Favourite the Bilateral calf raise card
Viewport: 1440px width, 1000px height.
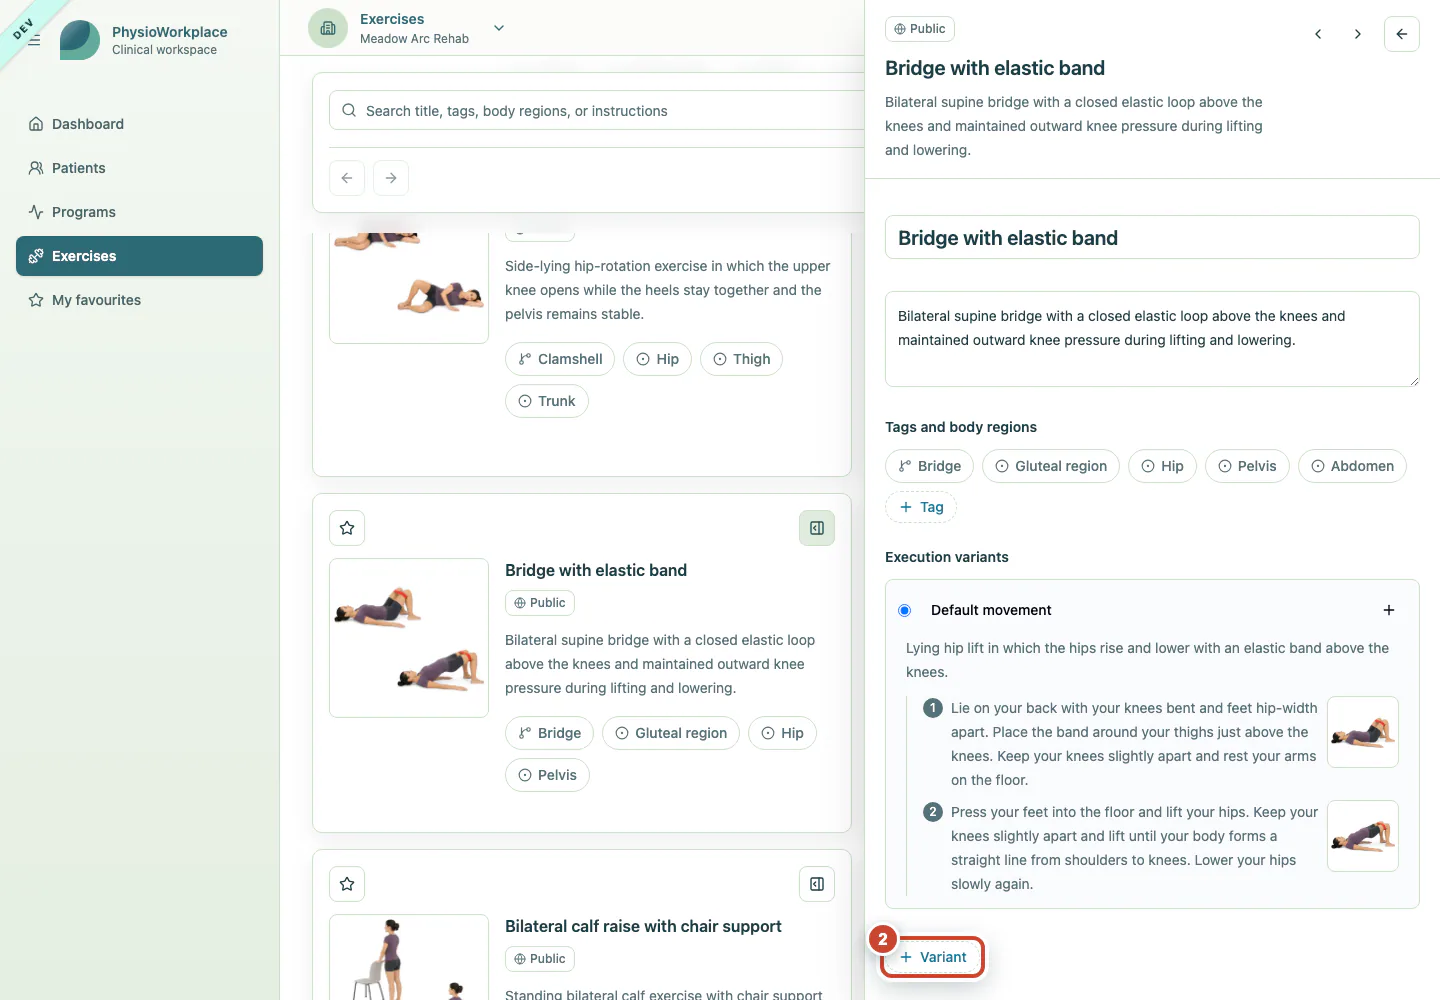click(347, 884)
